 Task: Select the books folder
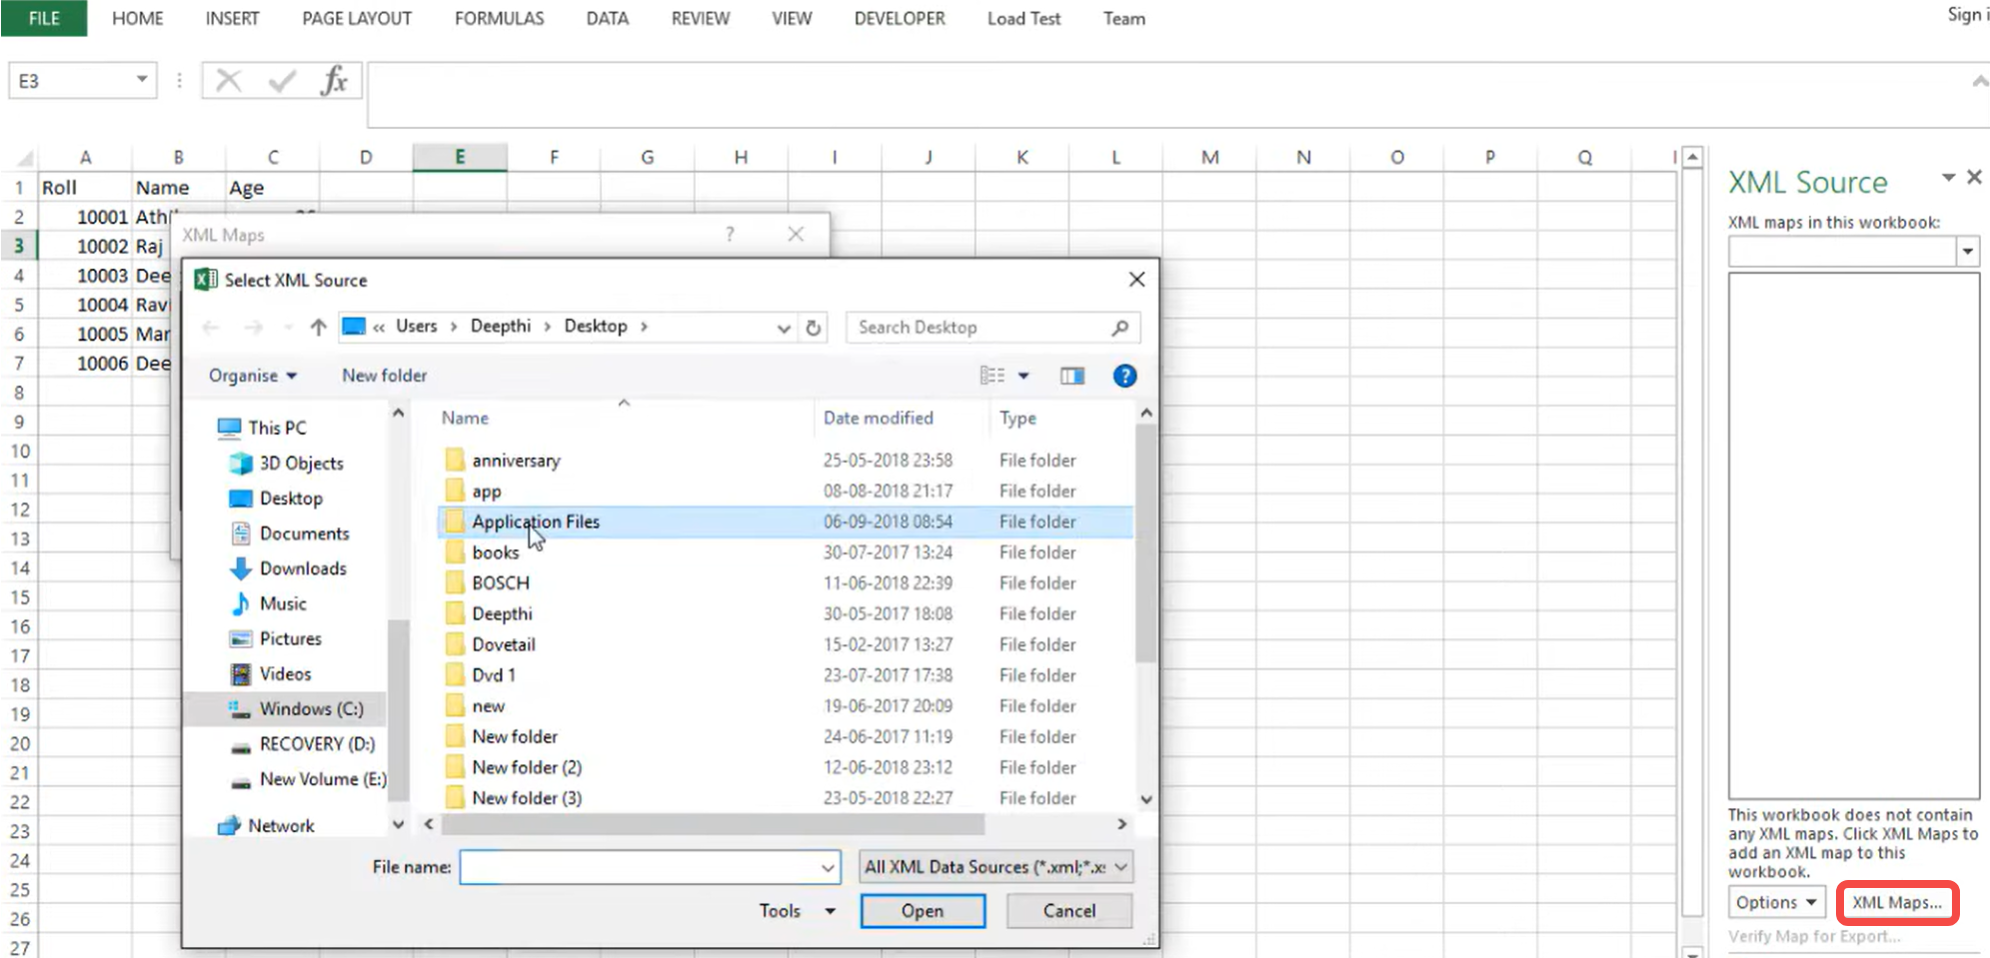point(495,552)
